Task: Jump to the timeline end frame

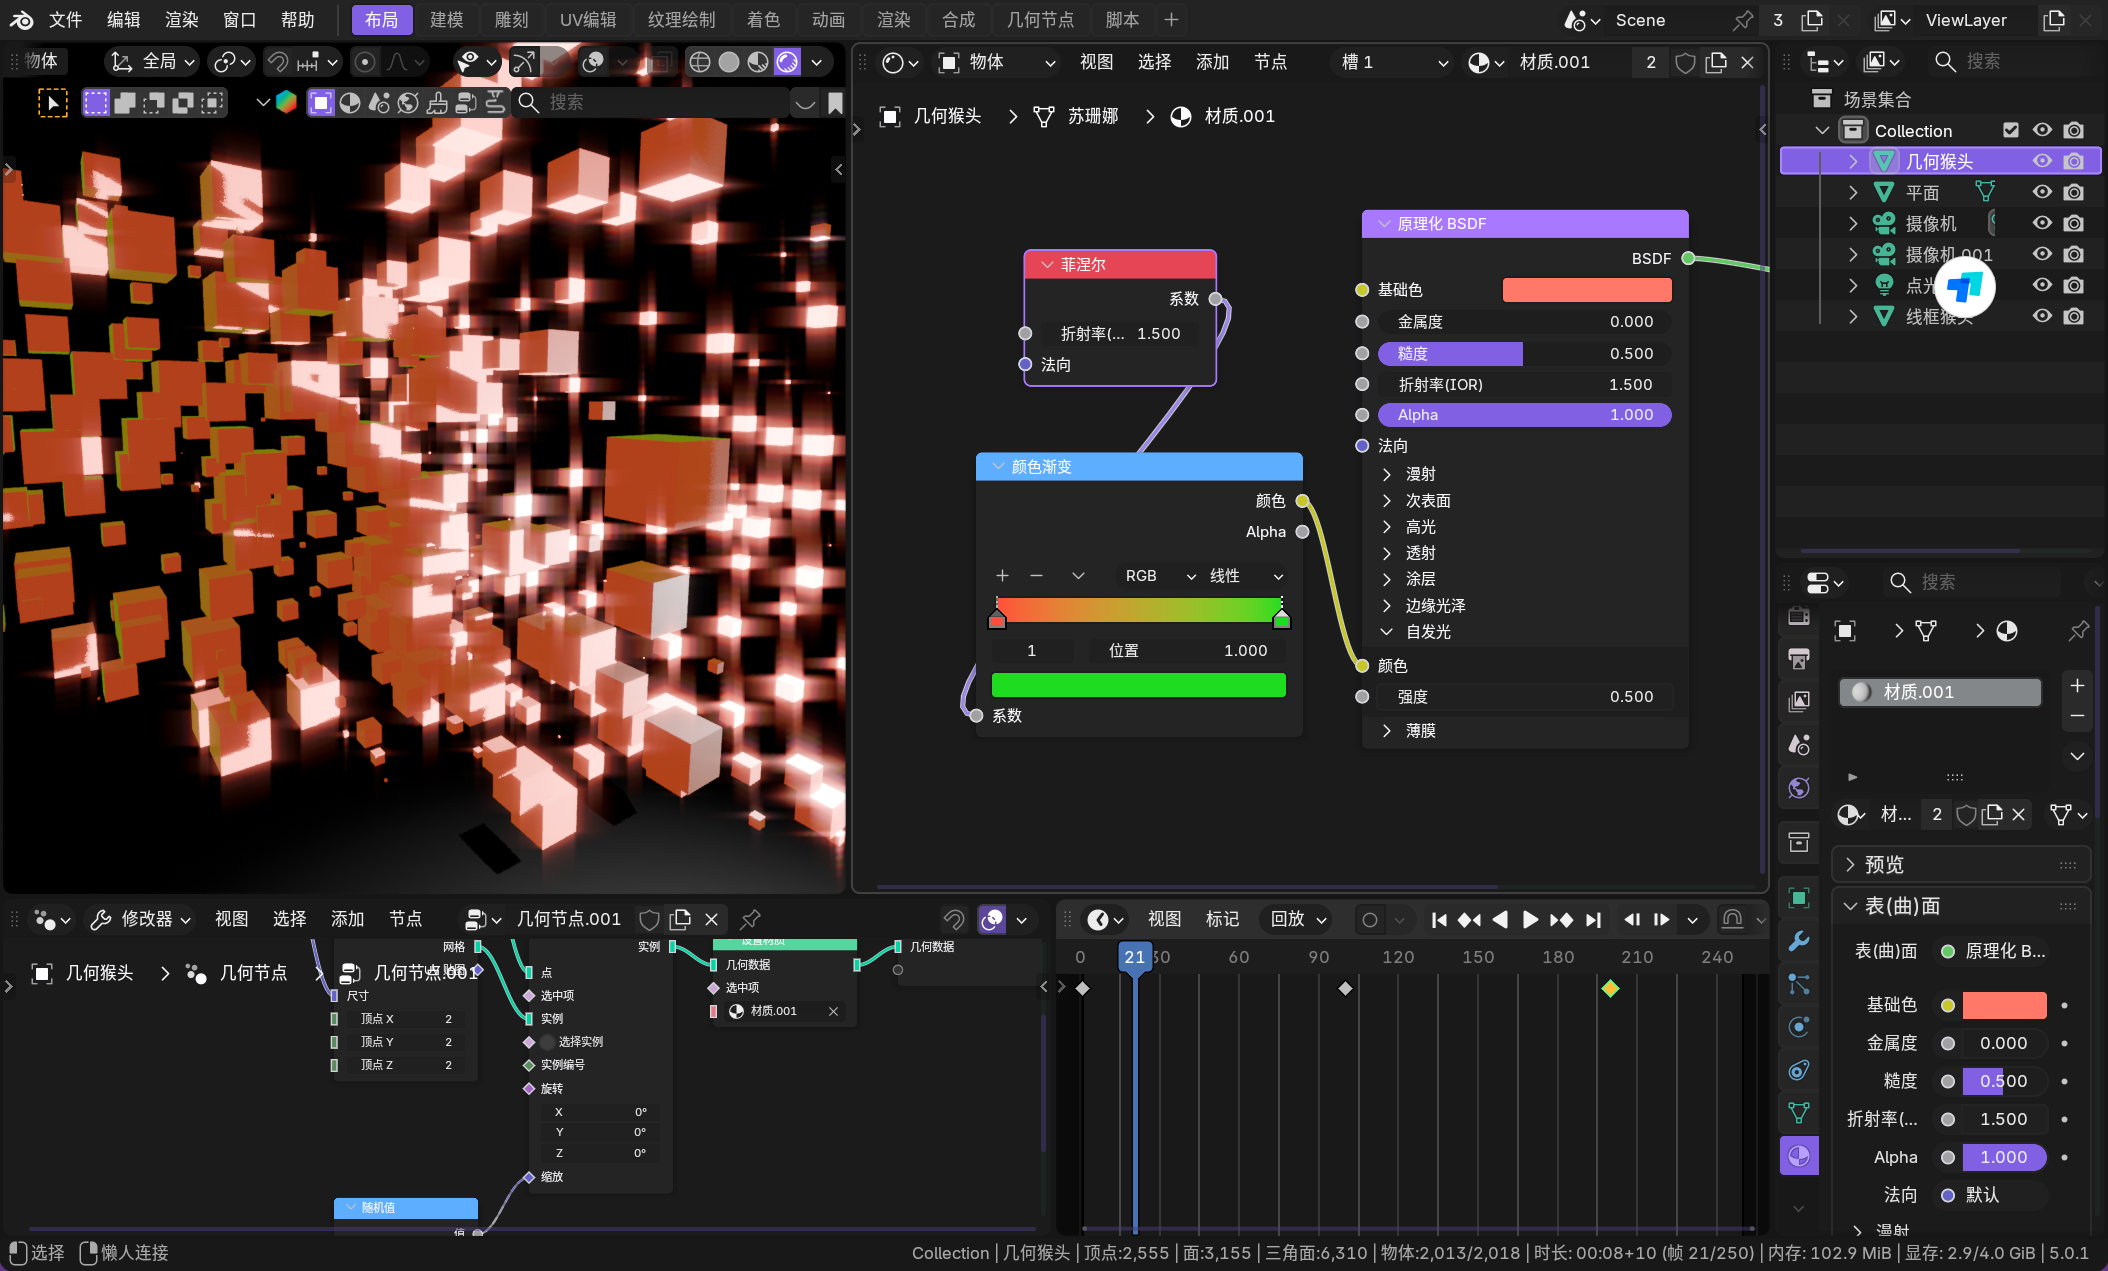Action: (1594, 919)
